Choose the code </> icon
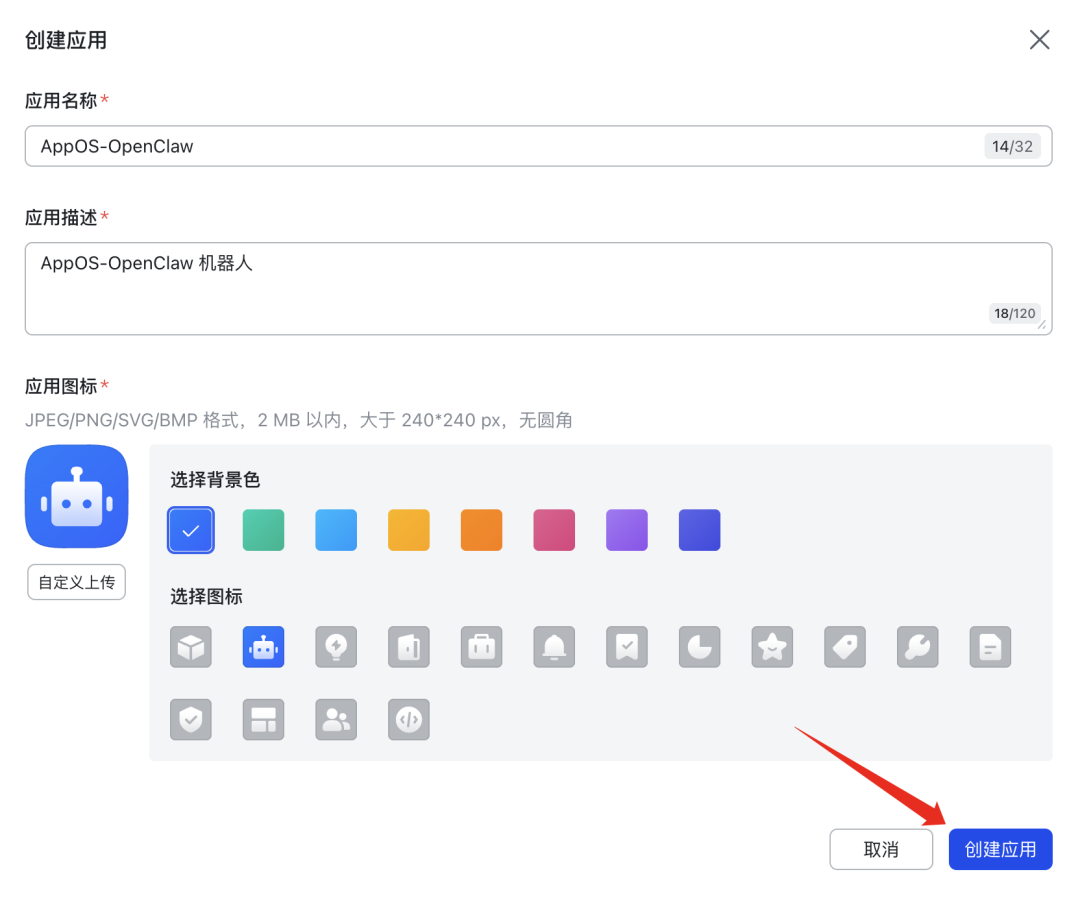Image resolution: width=1080 pixels, height=898 pixels. (408, 719)
